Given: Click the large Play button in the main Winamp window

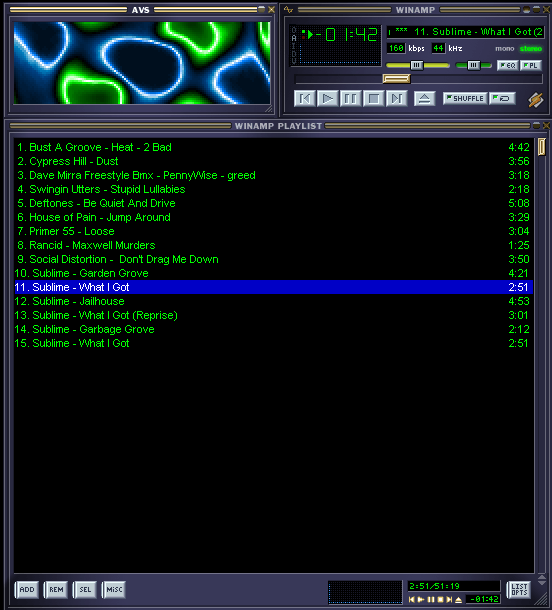Looking at the screenshot, I should 327,99.
